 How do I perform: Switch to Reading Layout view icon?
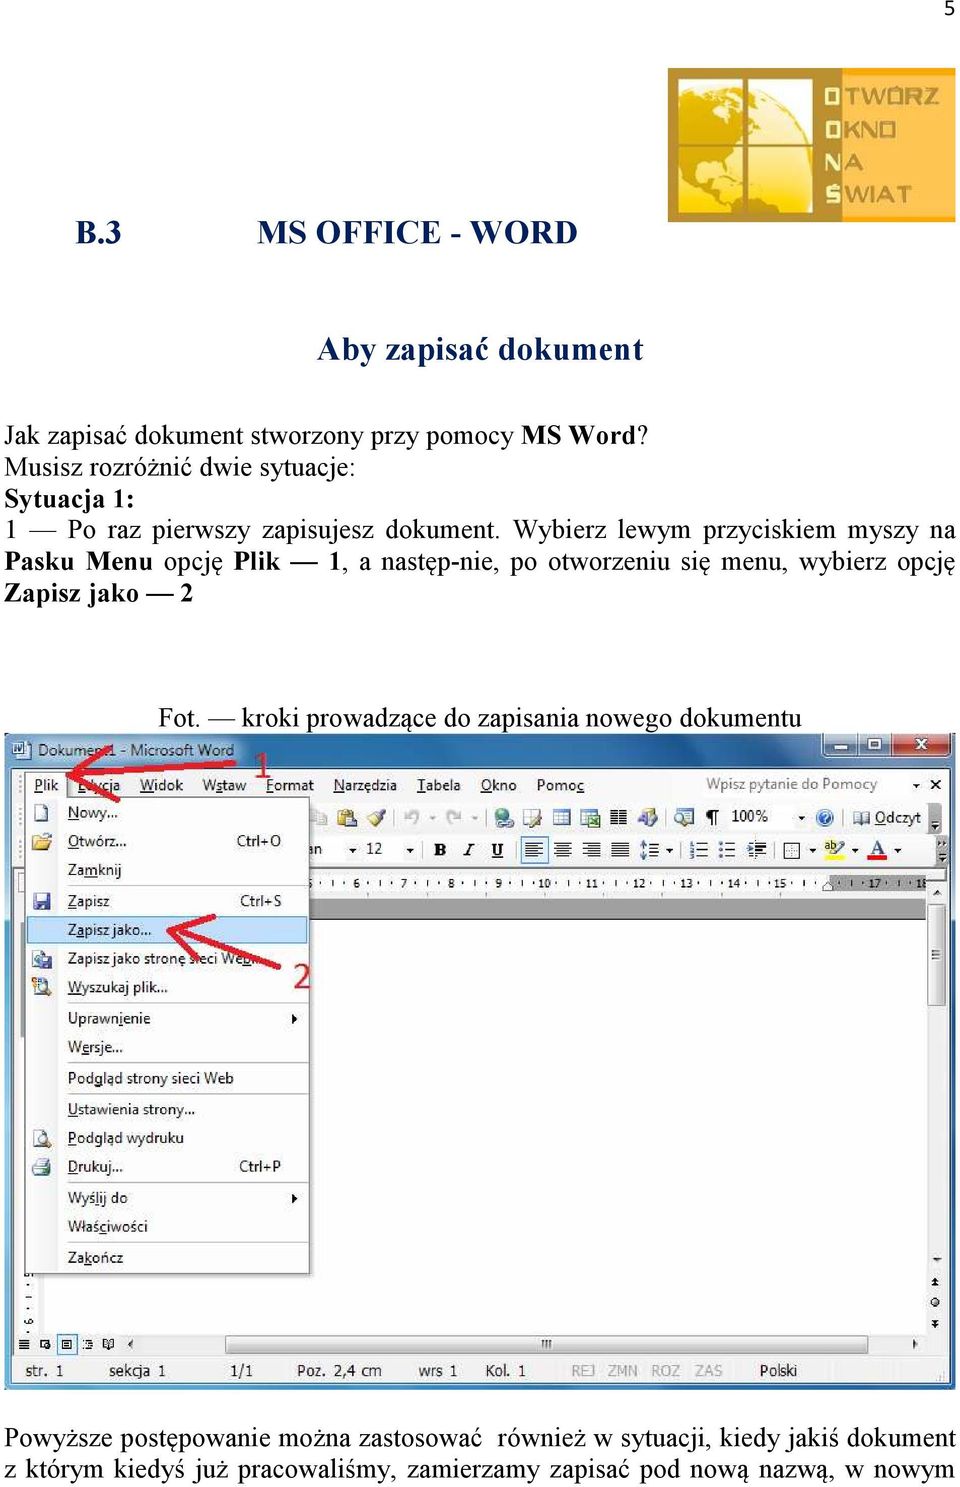pyautogui.click(x=108, y=1344)
